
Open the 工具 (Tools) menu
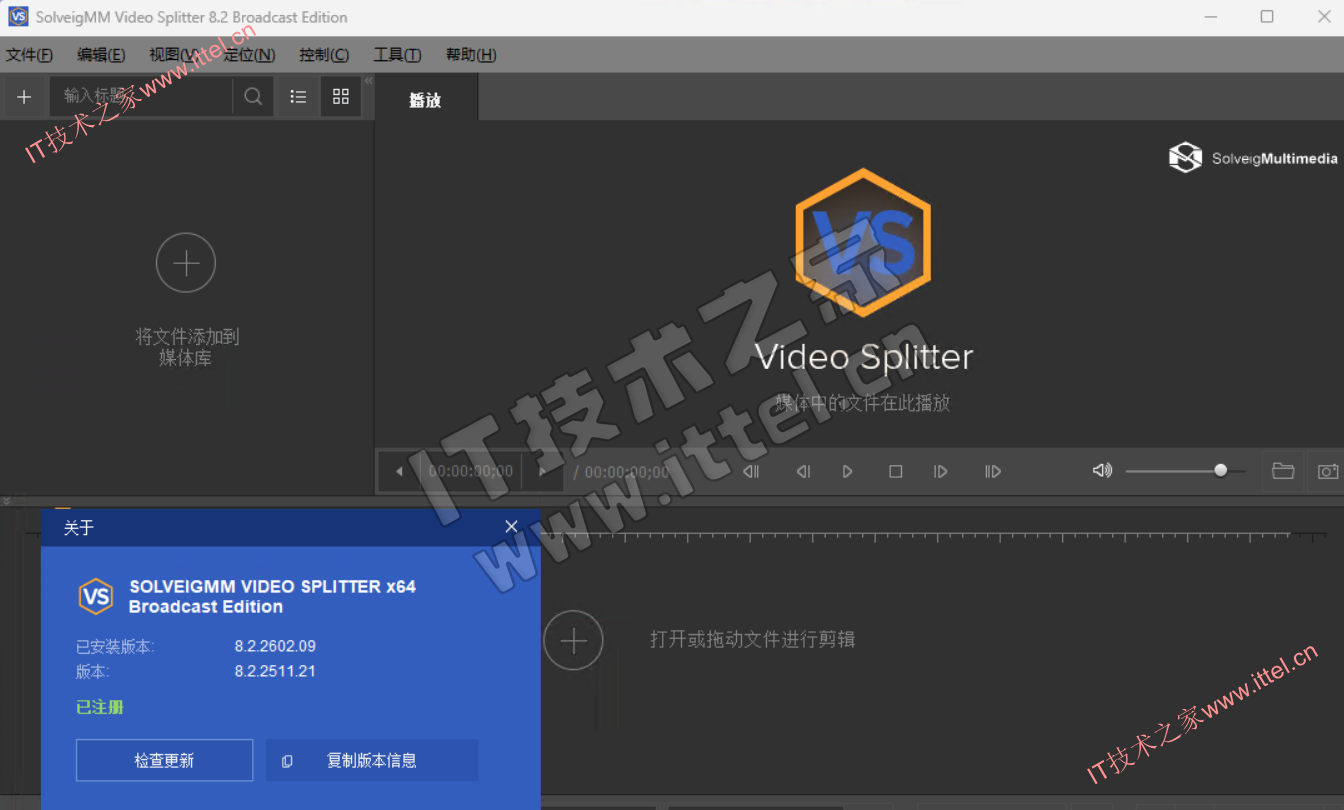coord(397,55)
